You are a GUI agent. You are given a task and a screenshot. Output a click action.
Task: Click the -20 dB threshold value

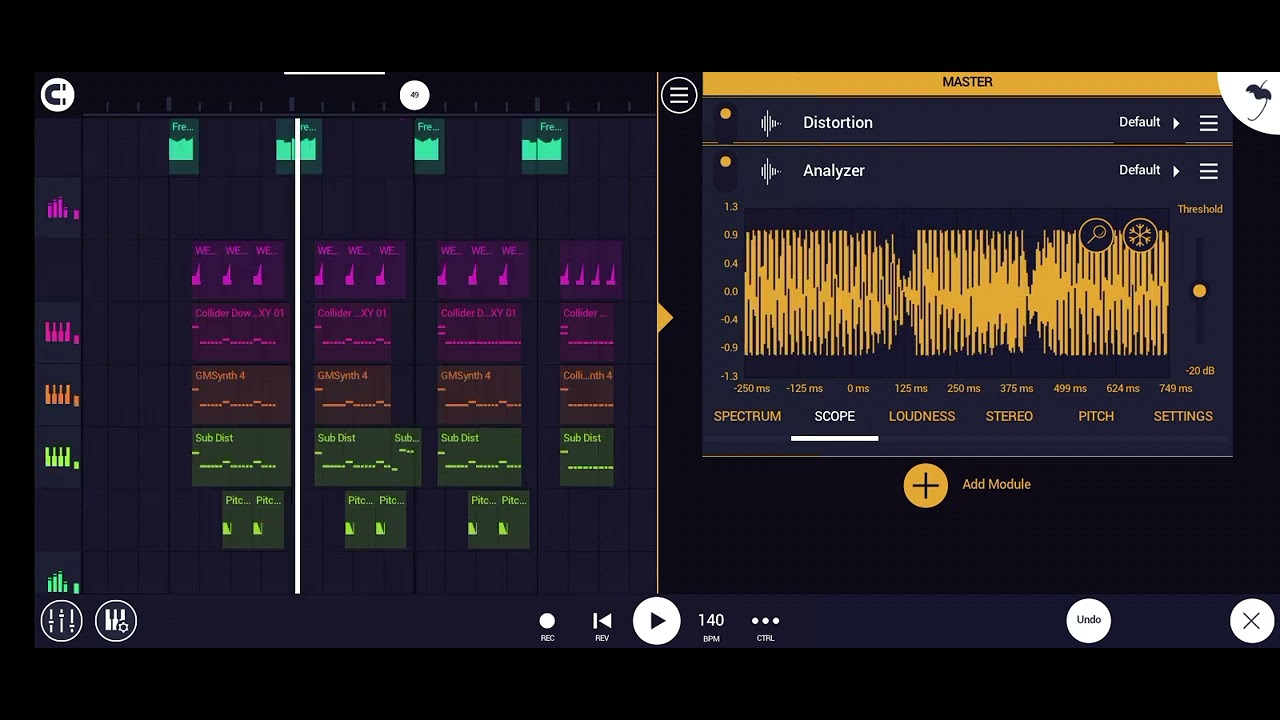pyautogui.click(x=1200, y=371)
